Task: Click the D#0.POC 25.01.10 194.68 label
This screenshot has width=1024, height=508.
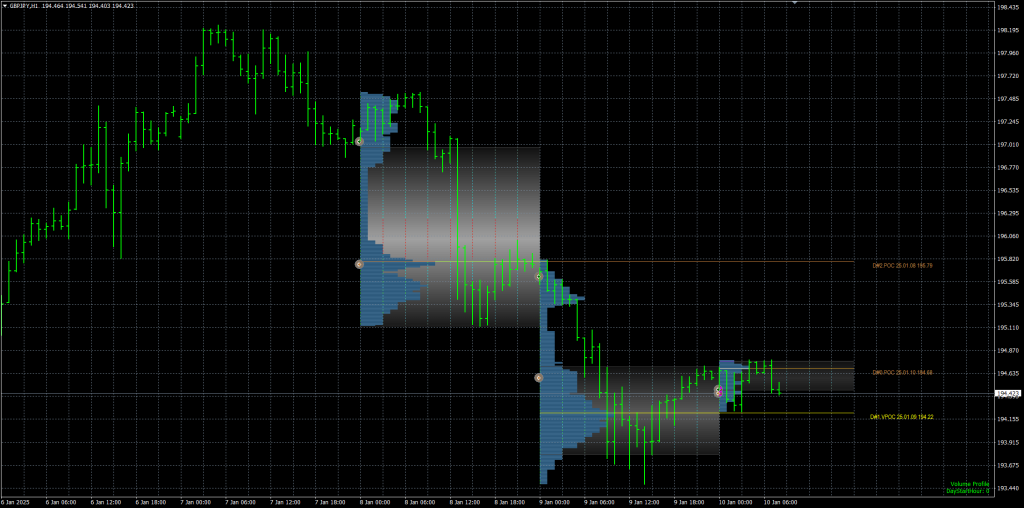Action: [902, 373]
